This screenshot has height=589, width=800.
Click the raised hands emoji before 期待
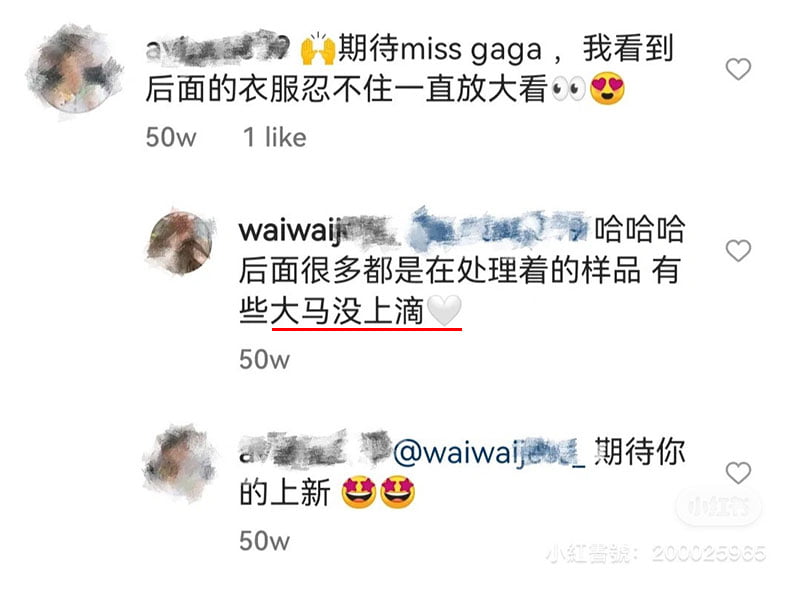coord(317,50)
